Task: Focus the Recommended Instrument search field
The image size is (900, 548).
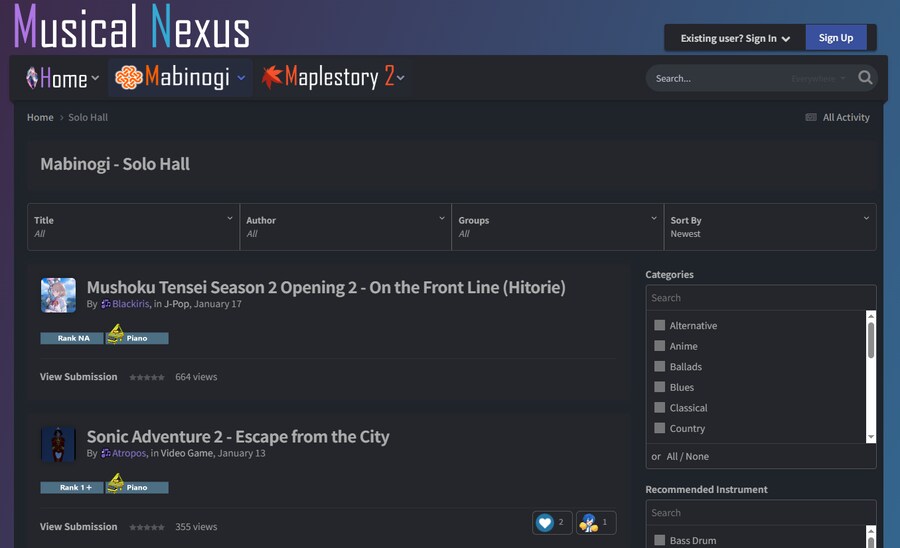Action: (x=761, y=513)
